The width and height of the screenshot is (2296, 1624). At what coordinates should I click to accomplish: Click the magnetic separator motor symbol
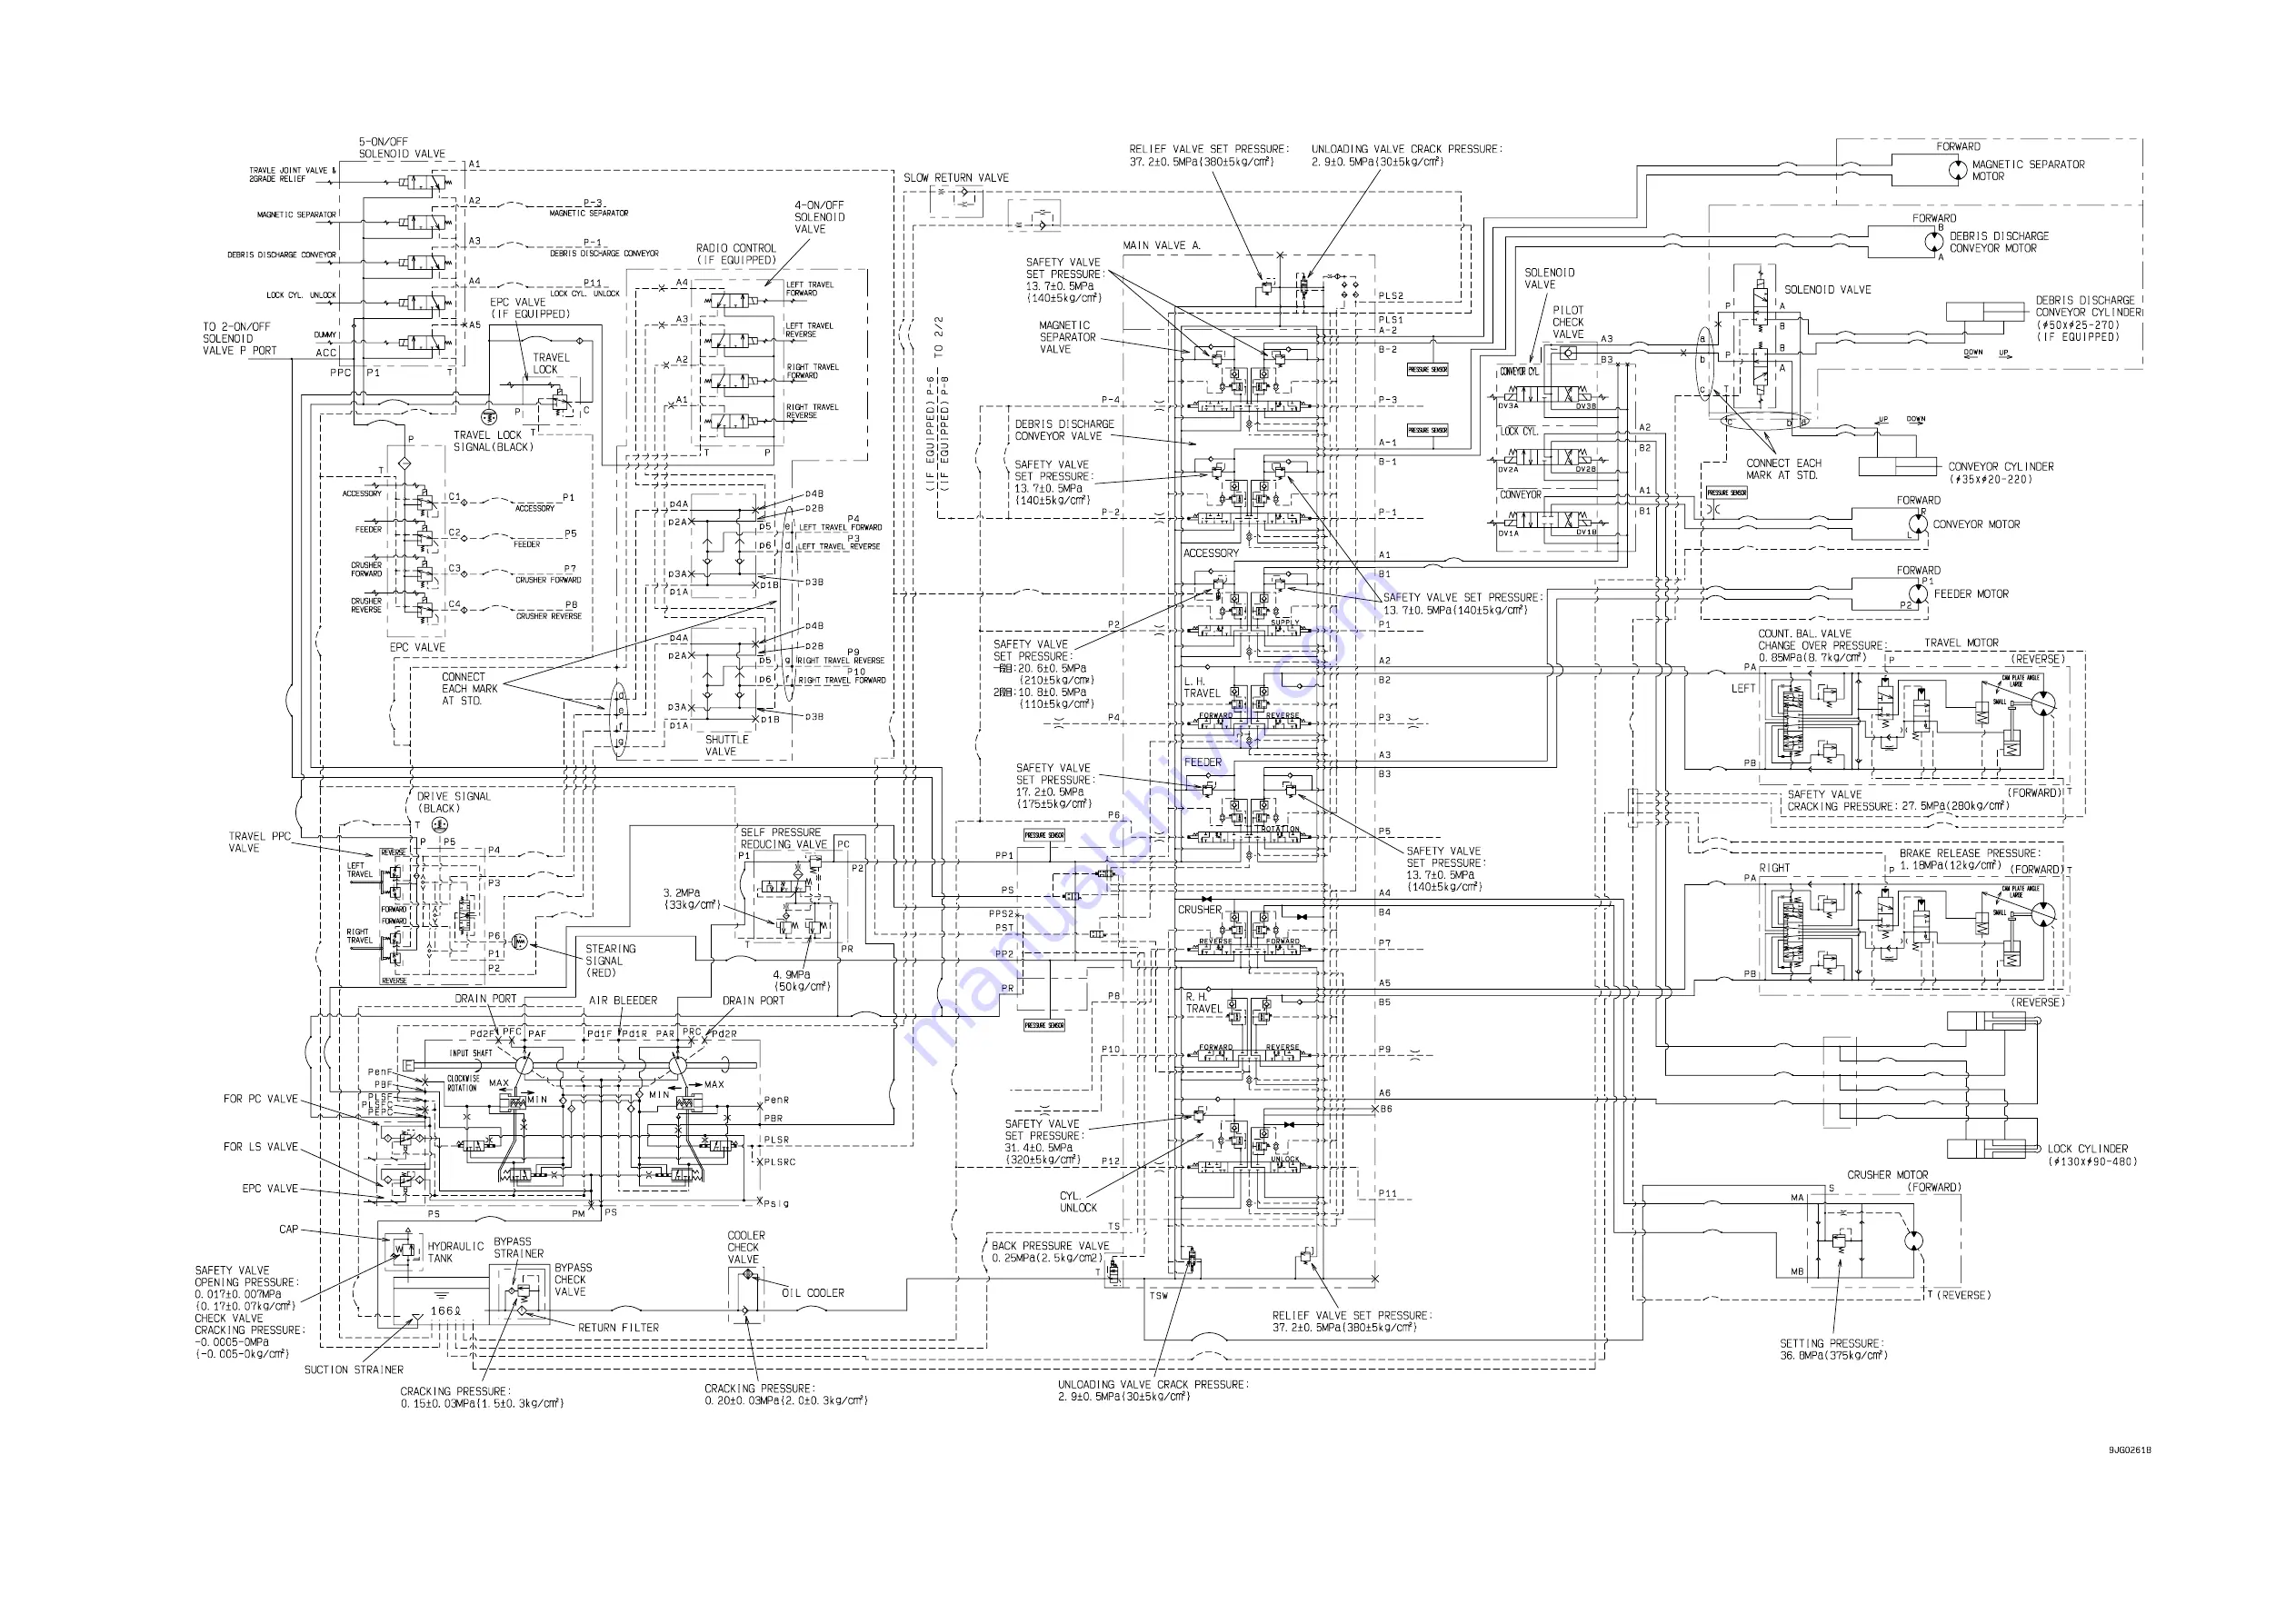[1957, 170]
